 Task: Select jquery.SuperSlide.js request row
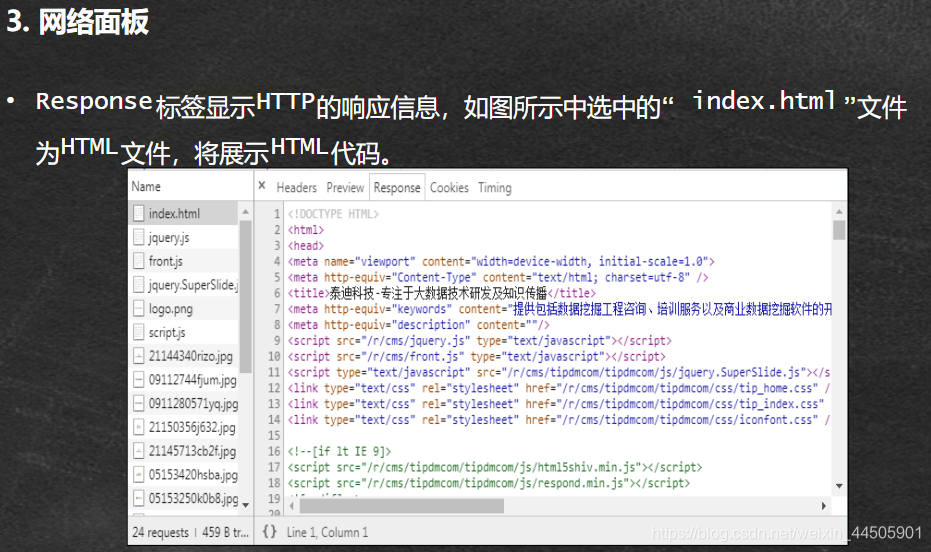(183, 284)
